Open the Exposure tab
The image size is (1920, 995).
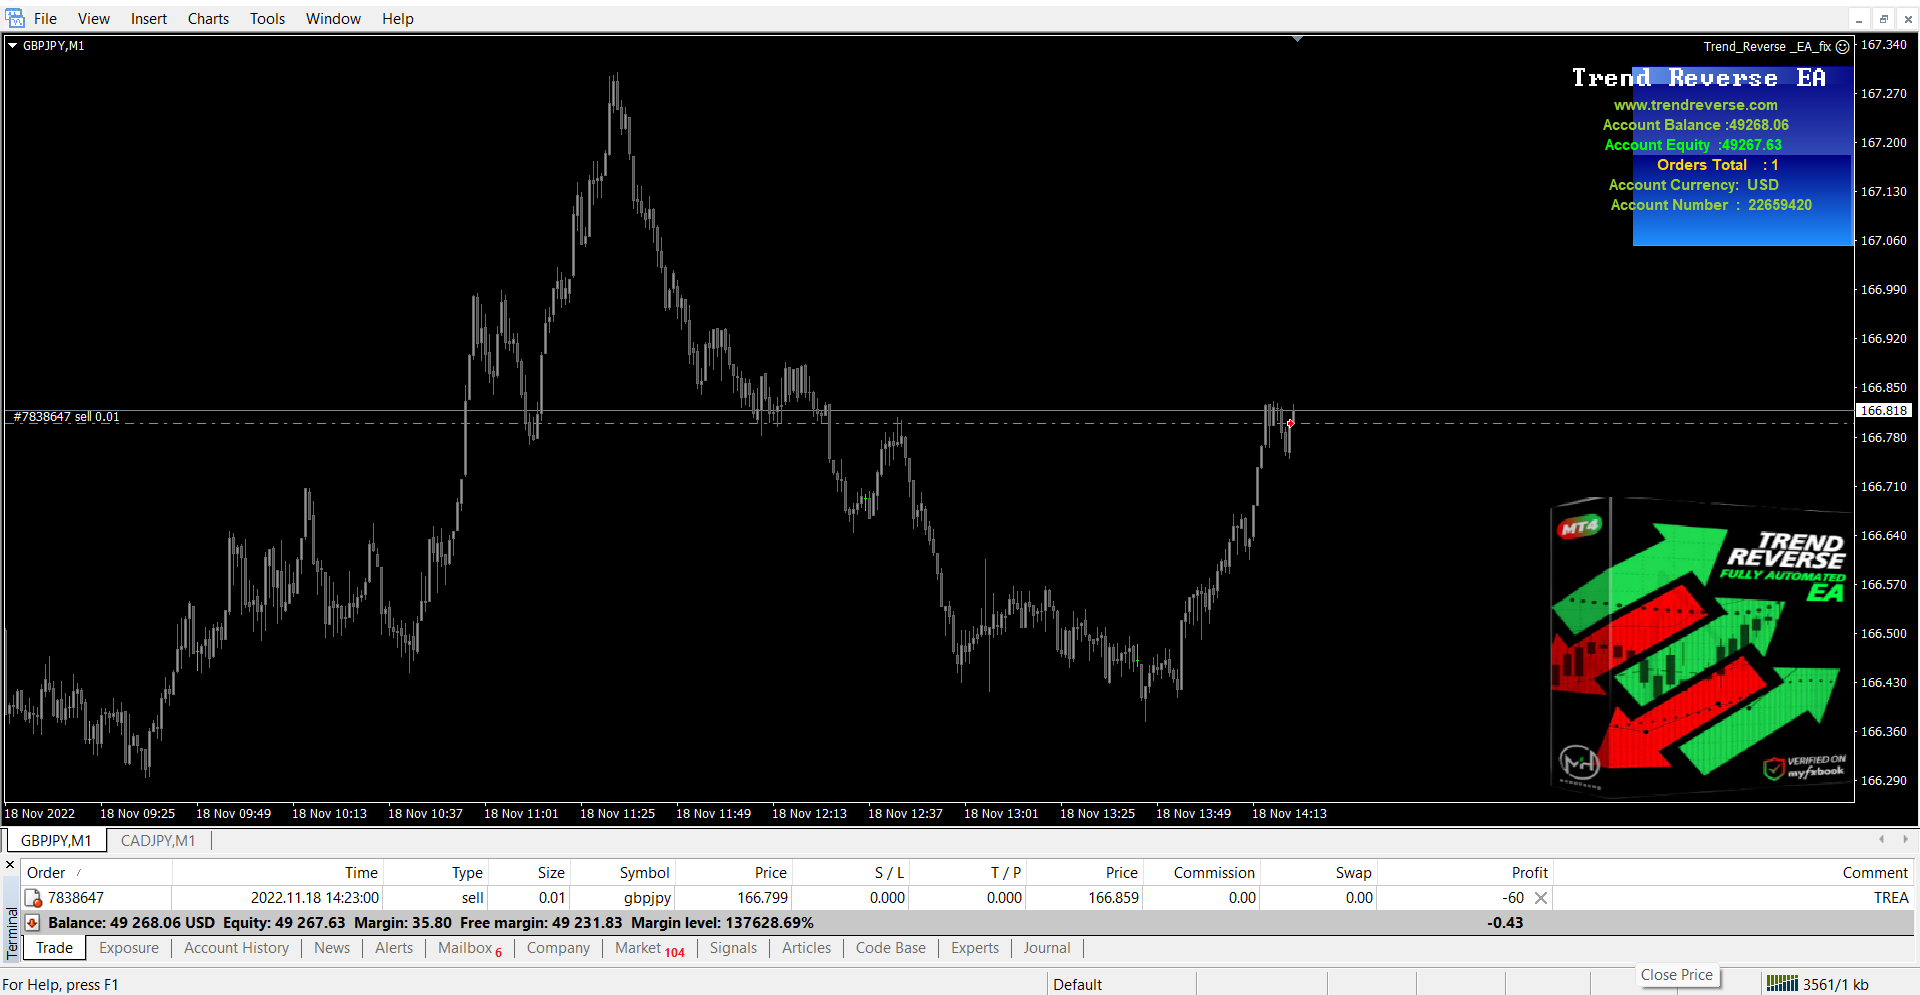coord(129,948)
